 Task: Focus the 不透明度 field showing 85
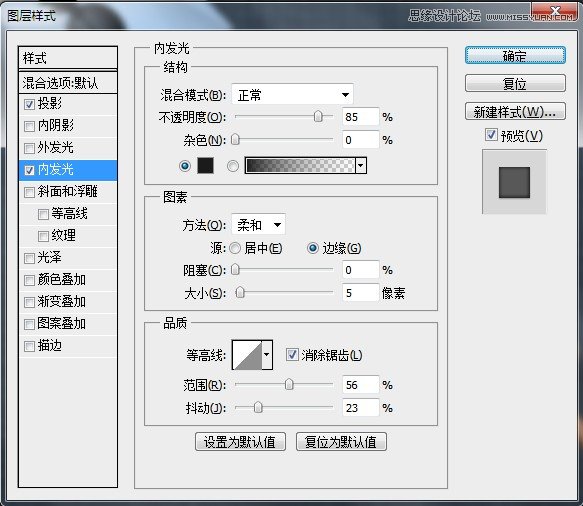tap(360, 117)
